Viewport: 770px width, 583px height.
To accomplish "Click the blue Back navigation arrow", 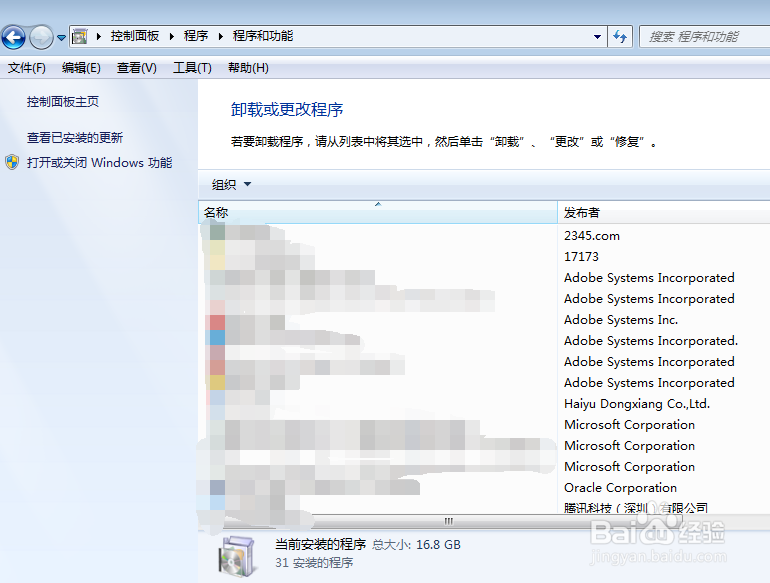I will tap(13, 37).
